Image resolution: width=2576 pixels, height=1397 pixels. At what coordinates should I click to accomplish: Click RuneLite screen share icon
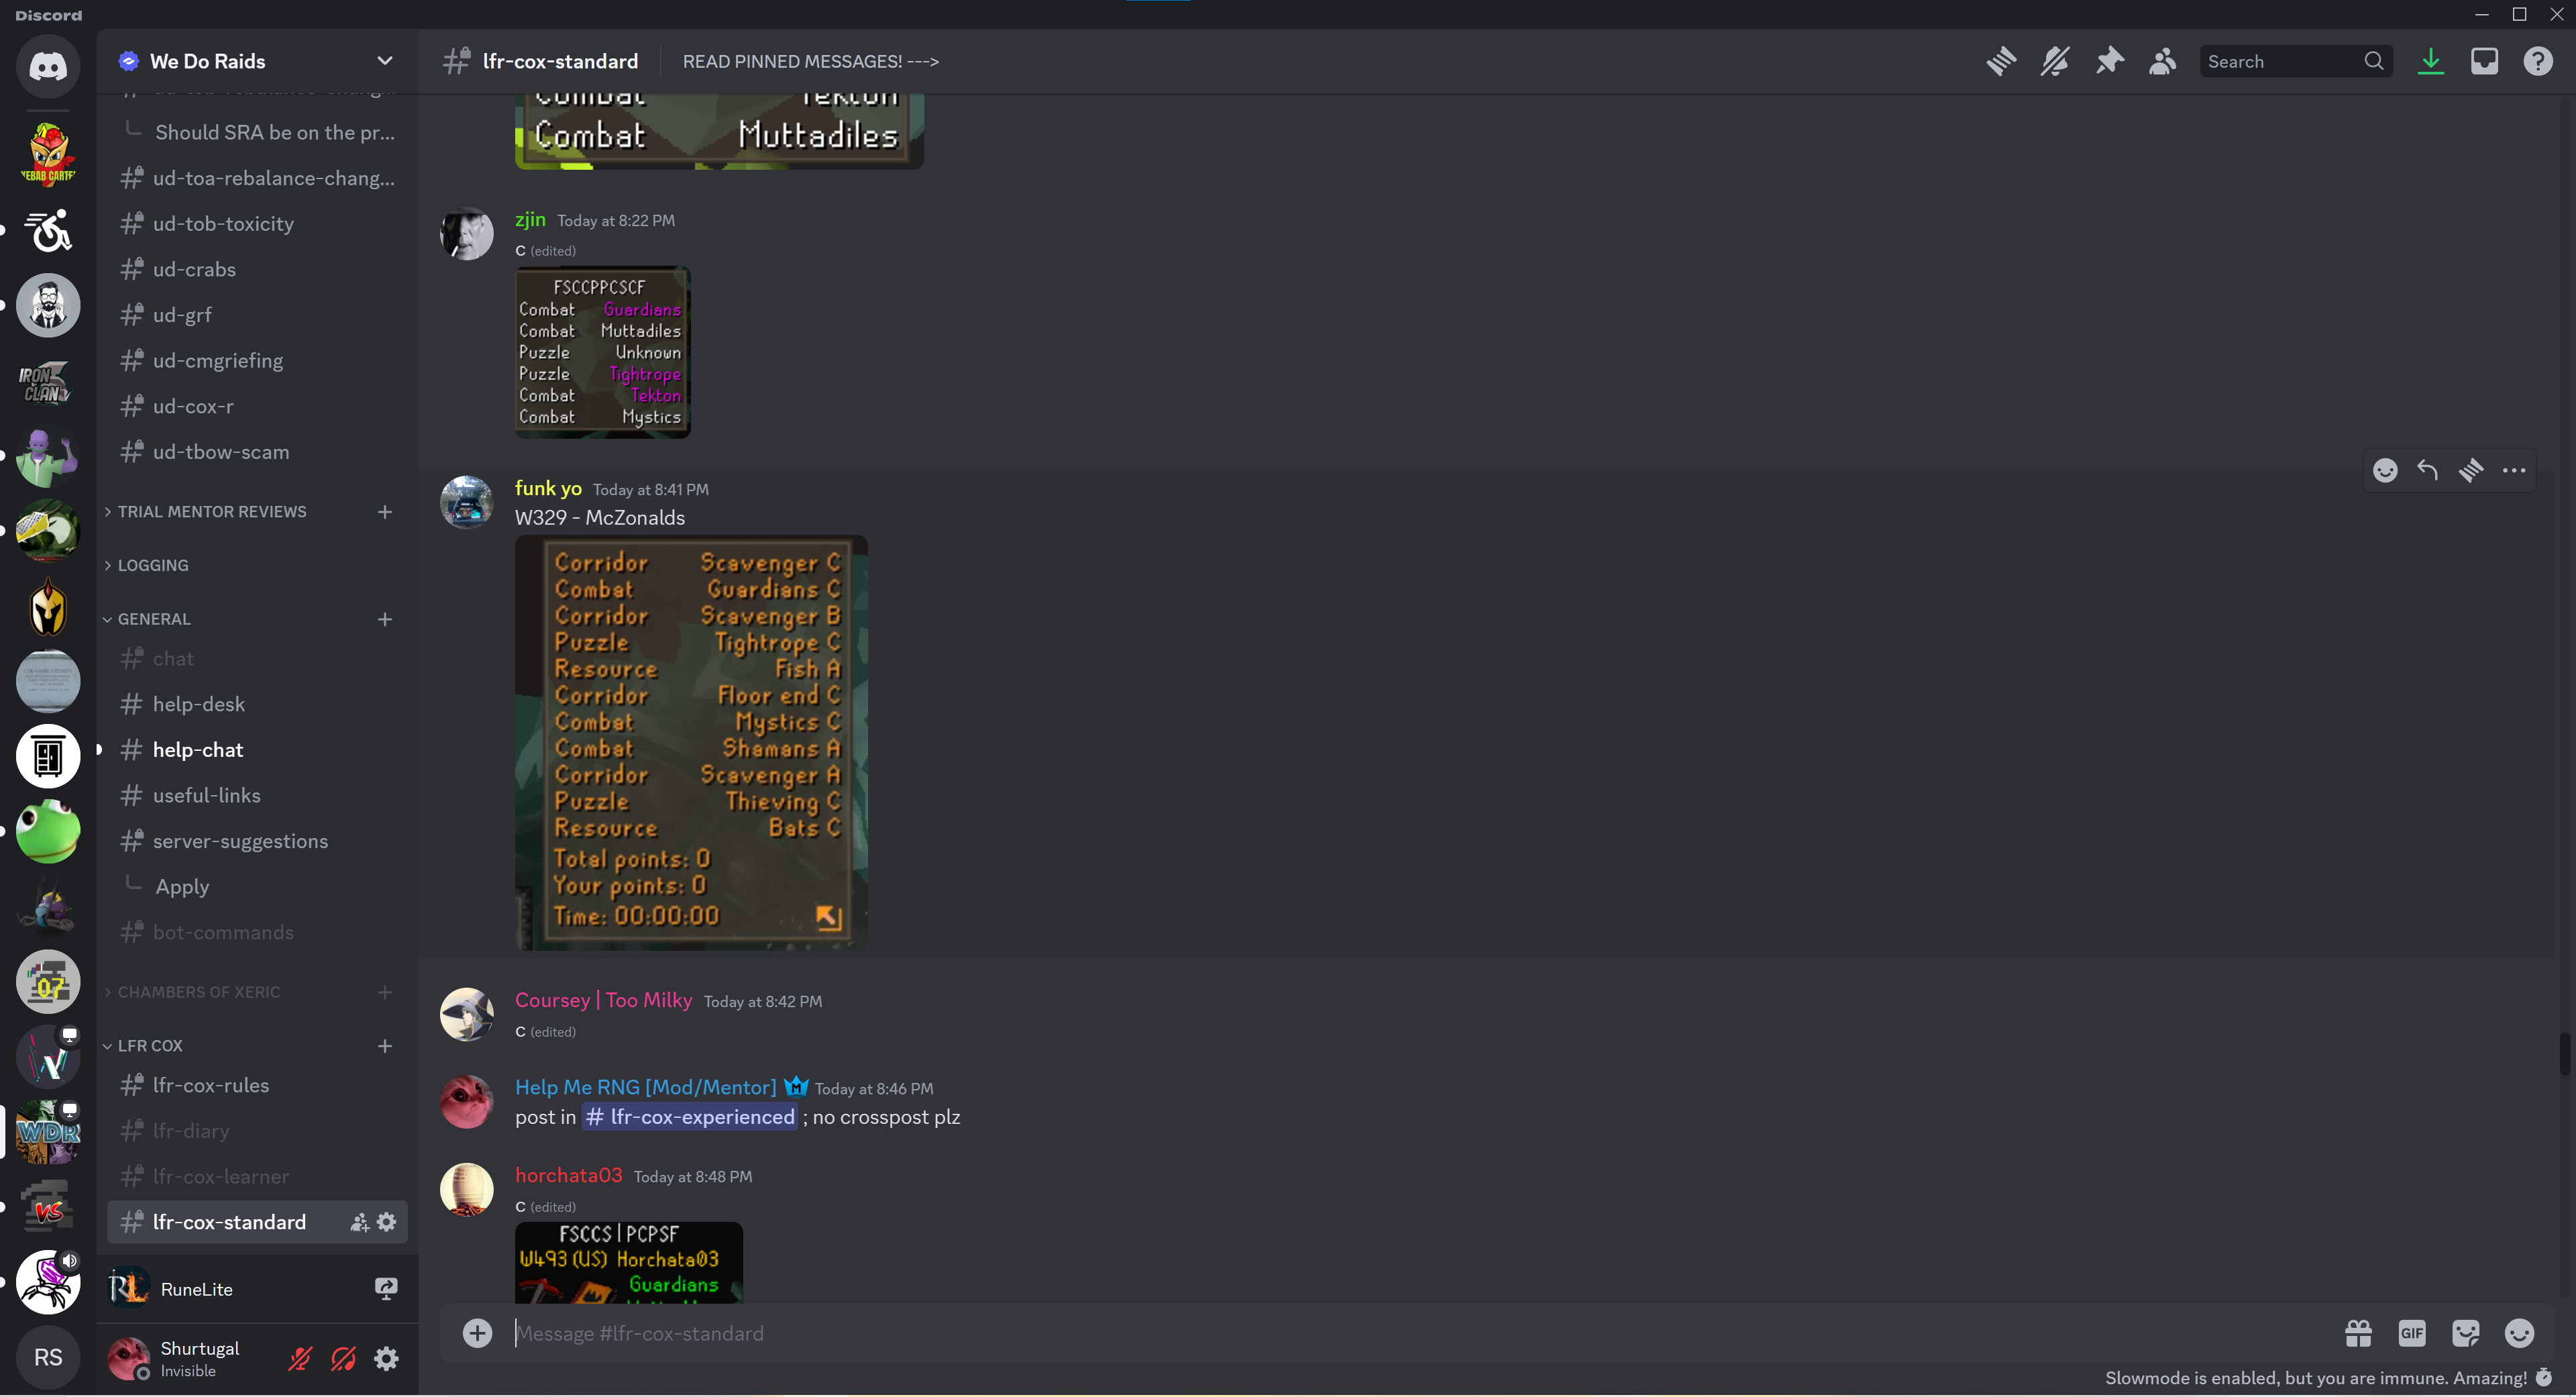tap(386, 1289)
